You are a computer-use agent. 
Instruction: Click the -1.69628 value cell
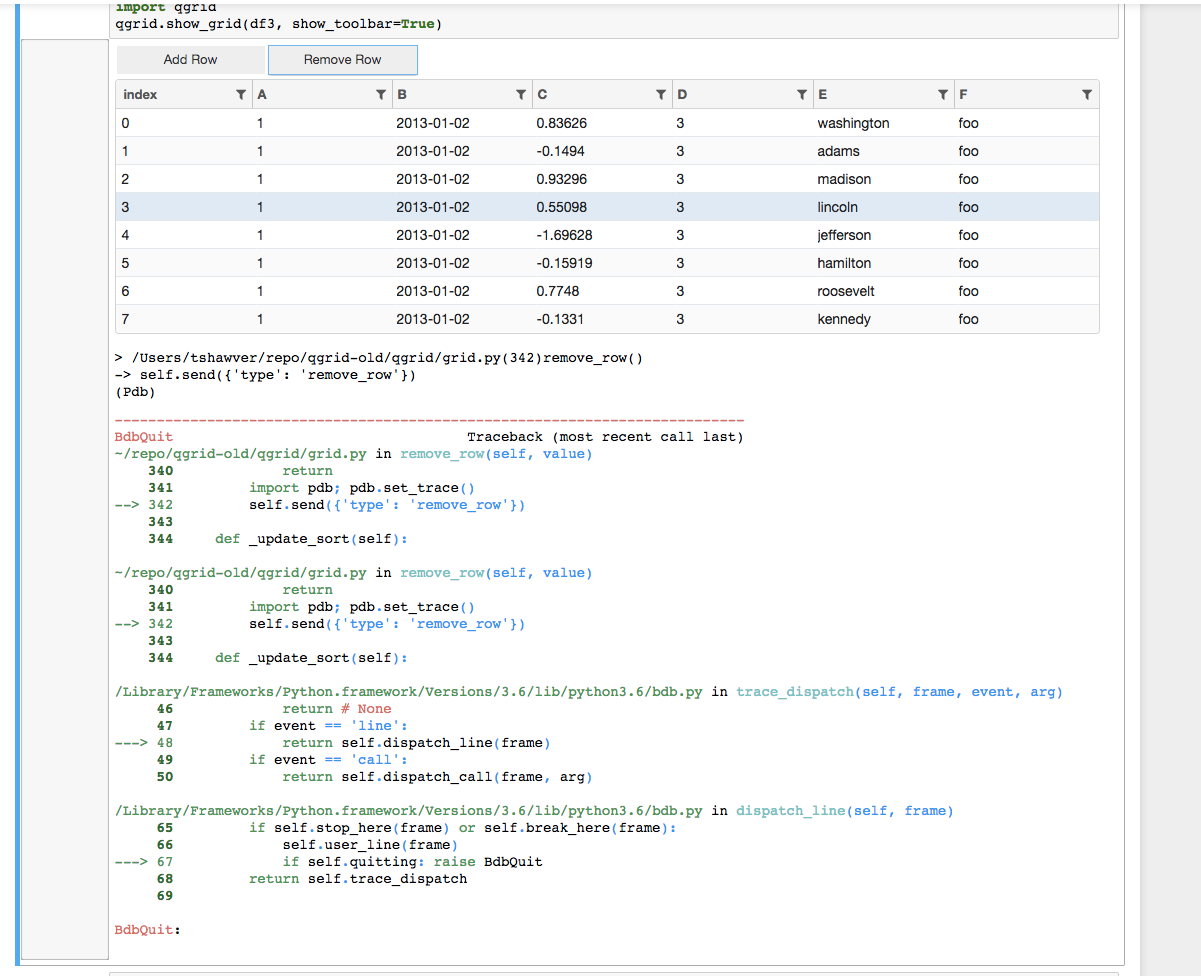point(564,235)
